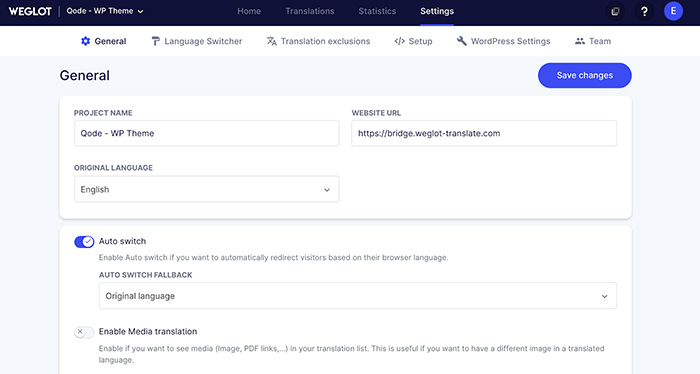Expand the Auto Switch Fallback dropdown
Screen dimensions: 700x374
click(x=358, y=295)
